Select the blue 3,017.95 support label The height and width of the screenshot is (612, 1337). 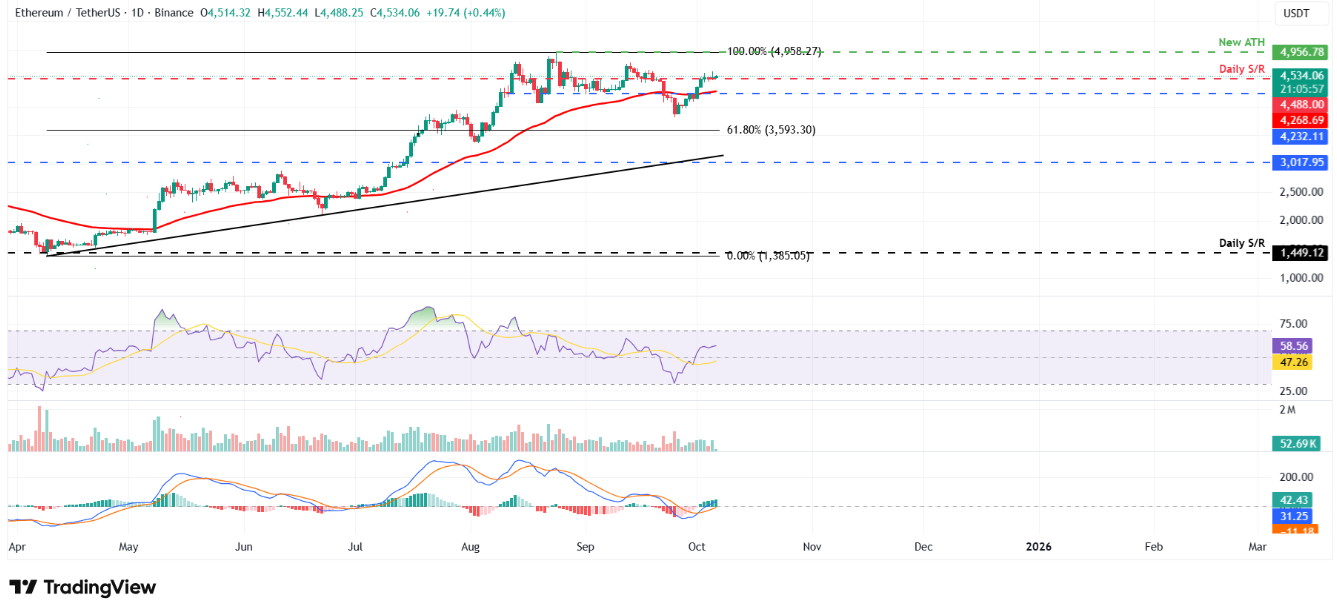pyautogui.click(x=1298, y=160)
